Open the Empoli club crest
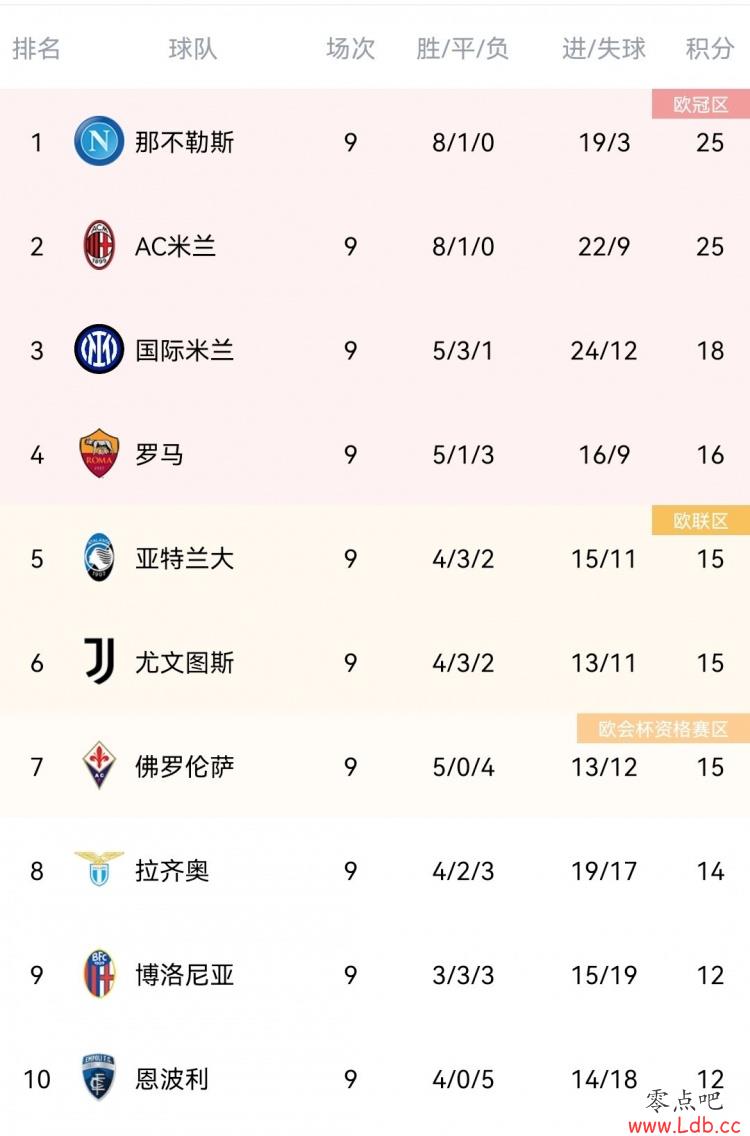 pos(99,1077)
